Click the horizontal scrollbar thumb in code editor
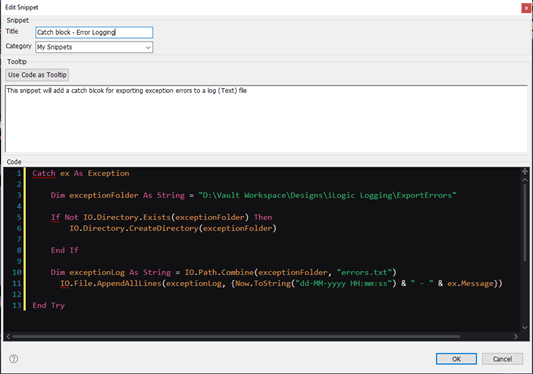The image size is (533, 374). 236,337
